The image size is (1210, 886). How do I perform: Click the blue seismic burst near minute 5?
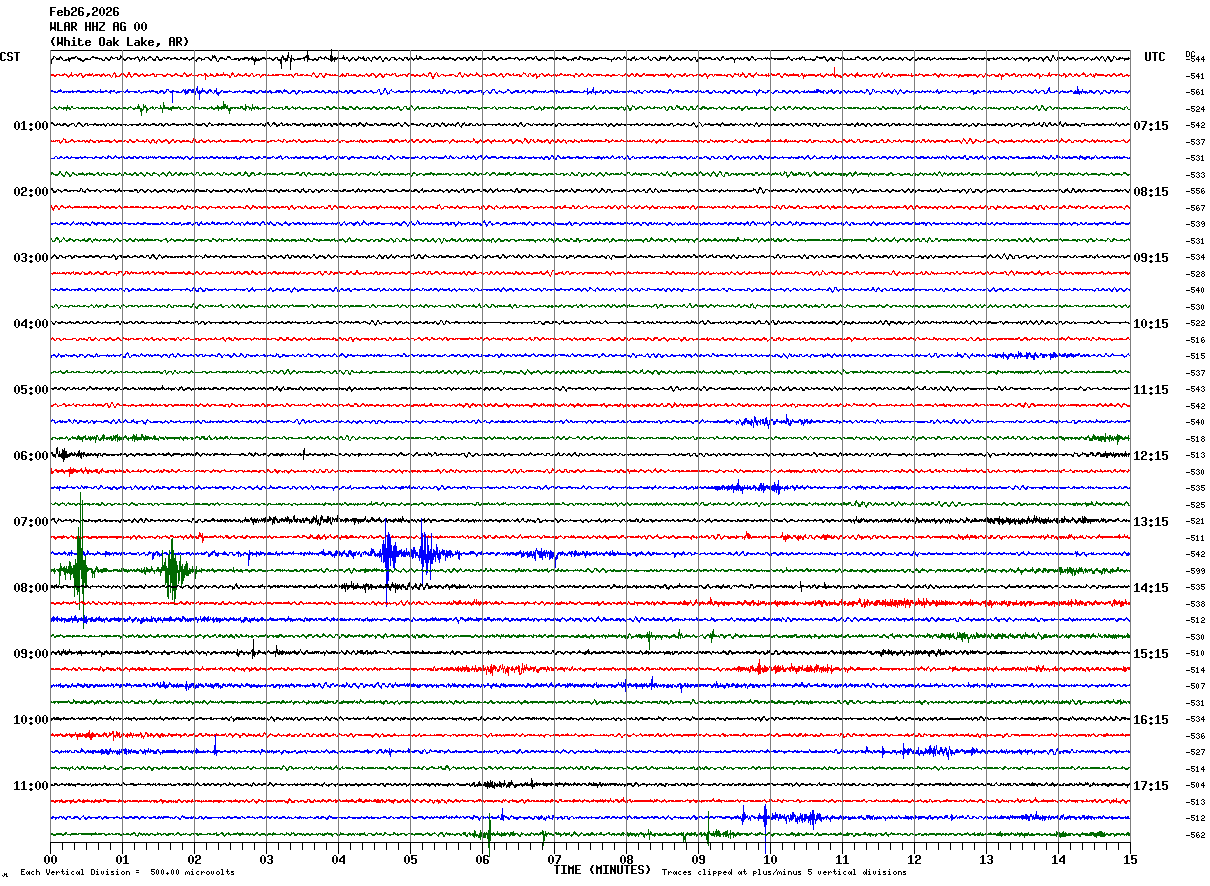click(x=388, y=554)
